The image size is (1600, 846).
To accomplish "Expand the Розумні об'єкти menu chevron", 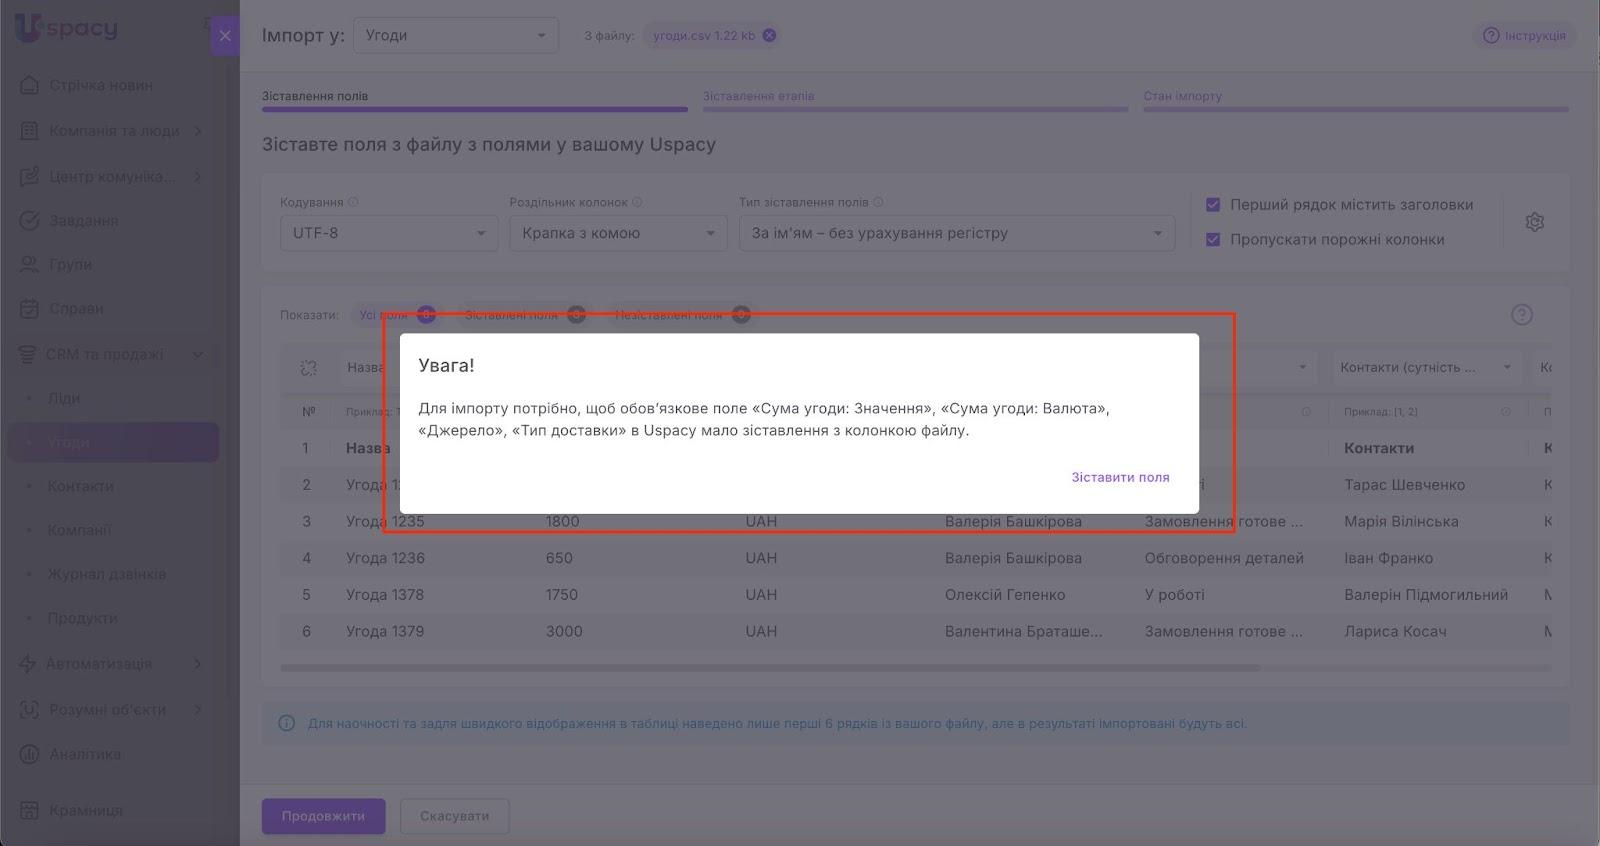I will (198, 710).
